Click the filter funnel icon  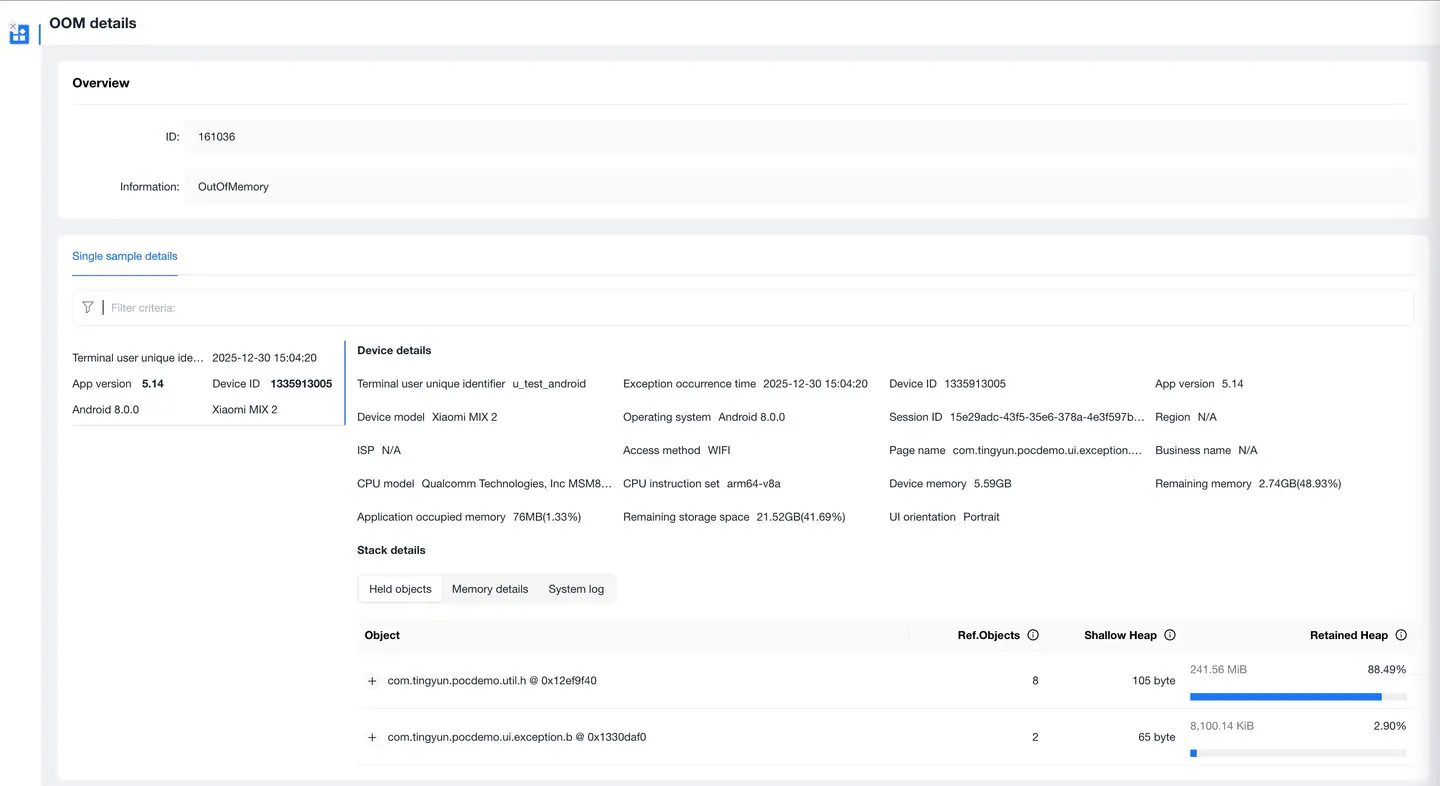point(88,308)
